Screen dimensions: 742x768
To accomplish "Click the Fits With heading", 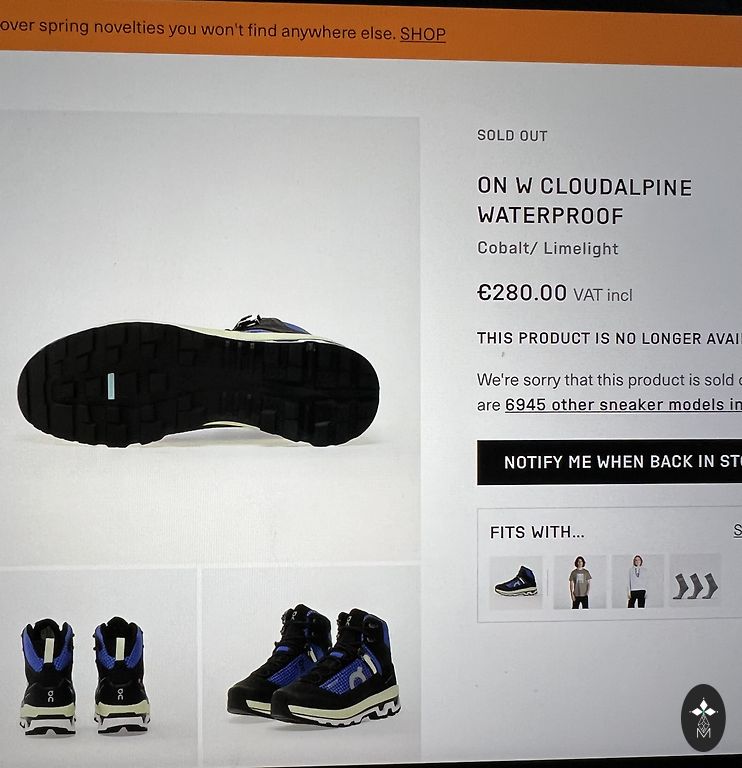I will pos(537,532).
